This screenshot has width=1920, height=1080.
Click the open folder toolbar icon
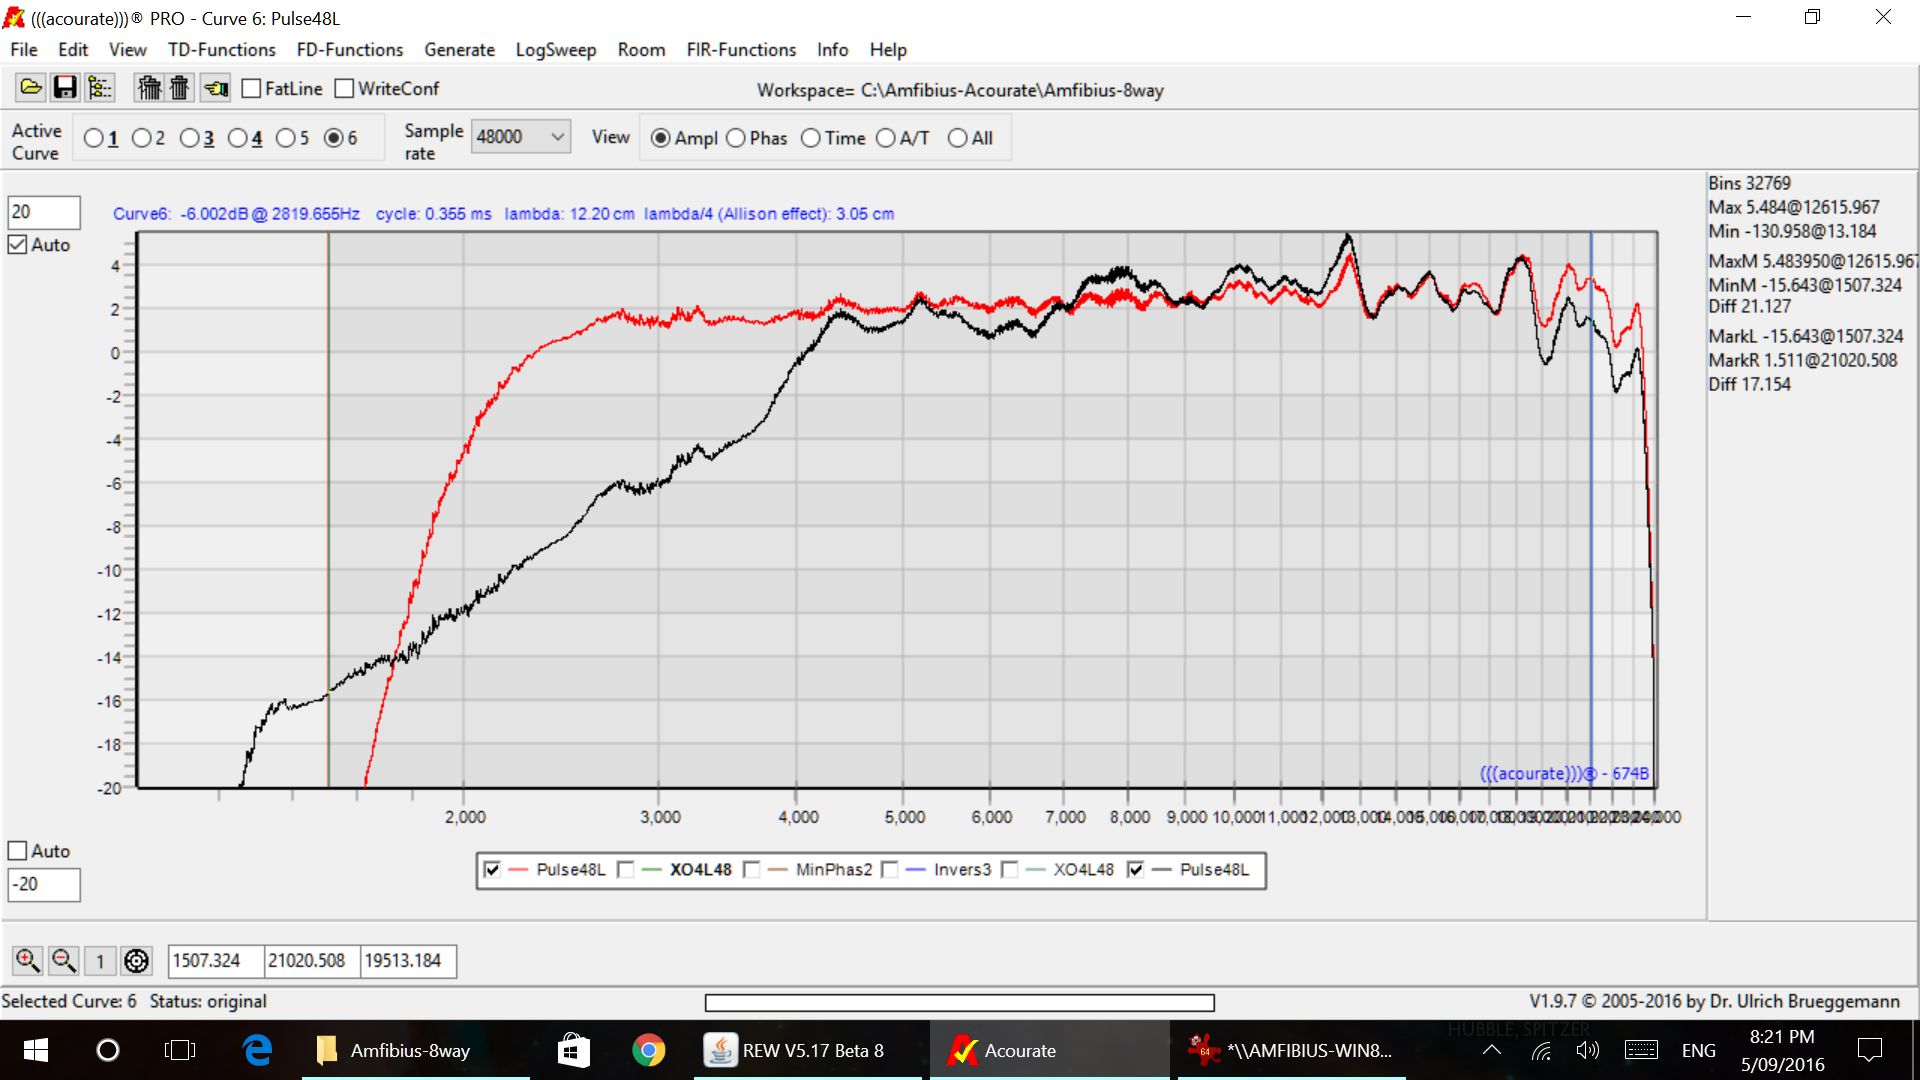coord(31,88)
